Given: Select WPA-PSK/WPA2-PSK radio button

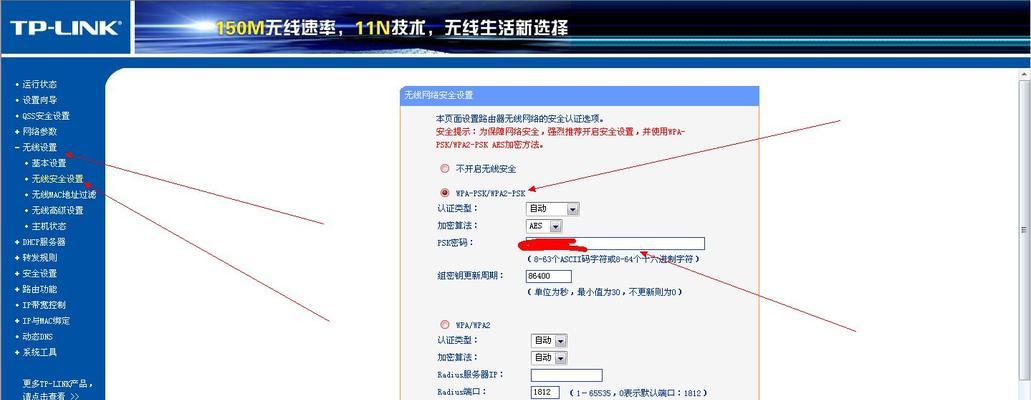Looking at the screenshot, I should pyautogui.click(x=445, y=193).
